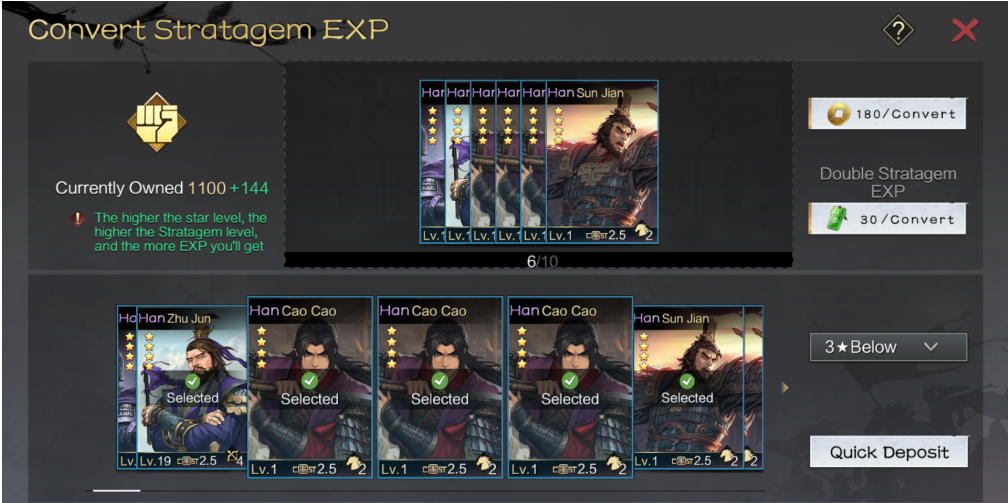Click the Quick Deposit button

coord(889,452)
